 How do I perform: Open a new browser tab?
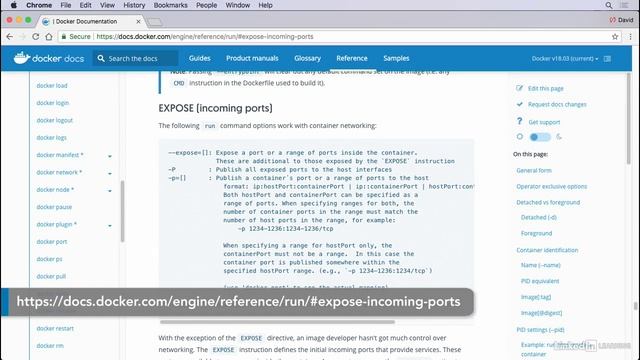(155, 22)
